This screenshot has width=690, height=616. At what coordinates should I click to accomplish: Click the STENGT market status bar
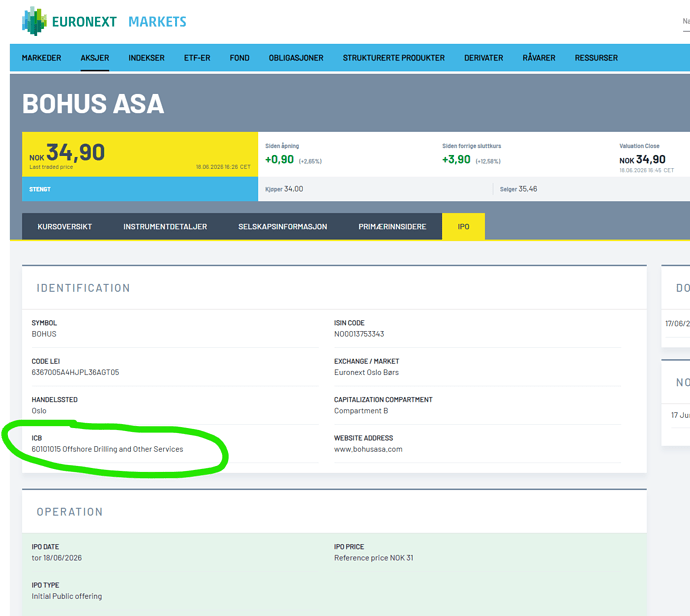click(x=140, y=189)
